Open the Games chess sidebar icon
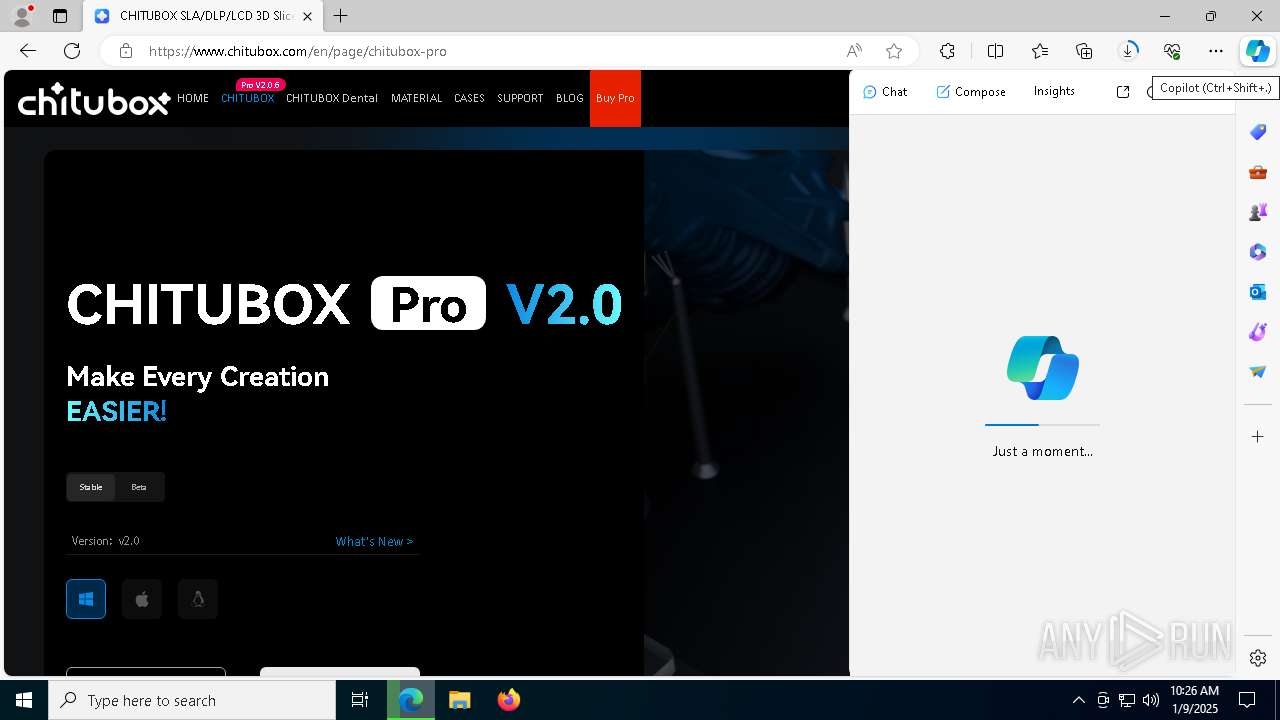This screenshot has height=720, width=1280. pos(1258,212)
